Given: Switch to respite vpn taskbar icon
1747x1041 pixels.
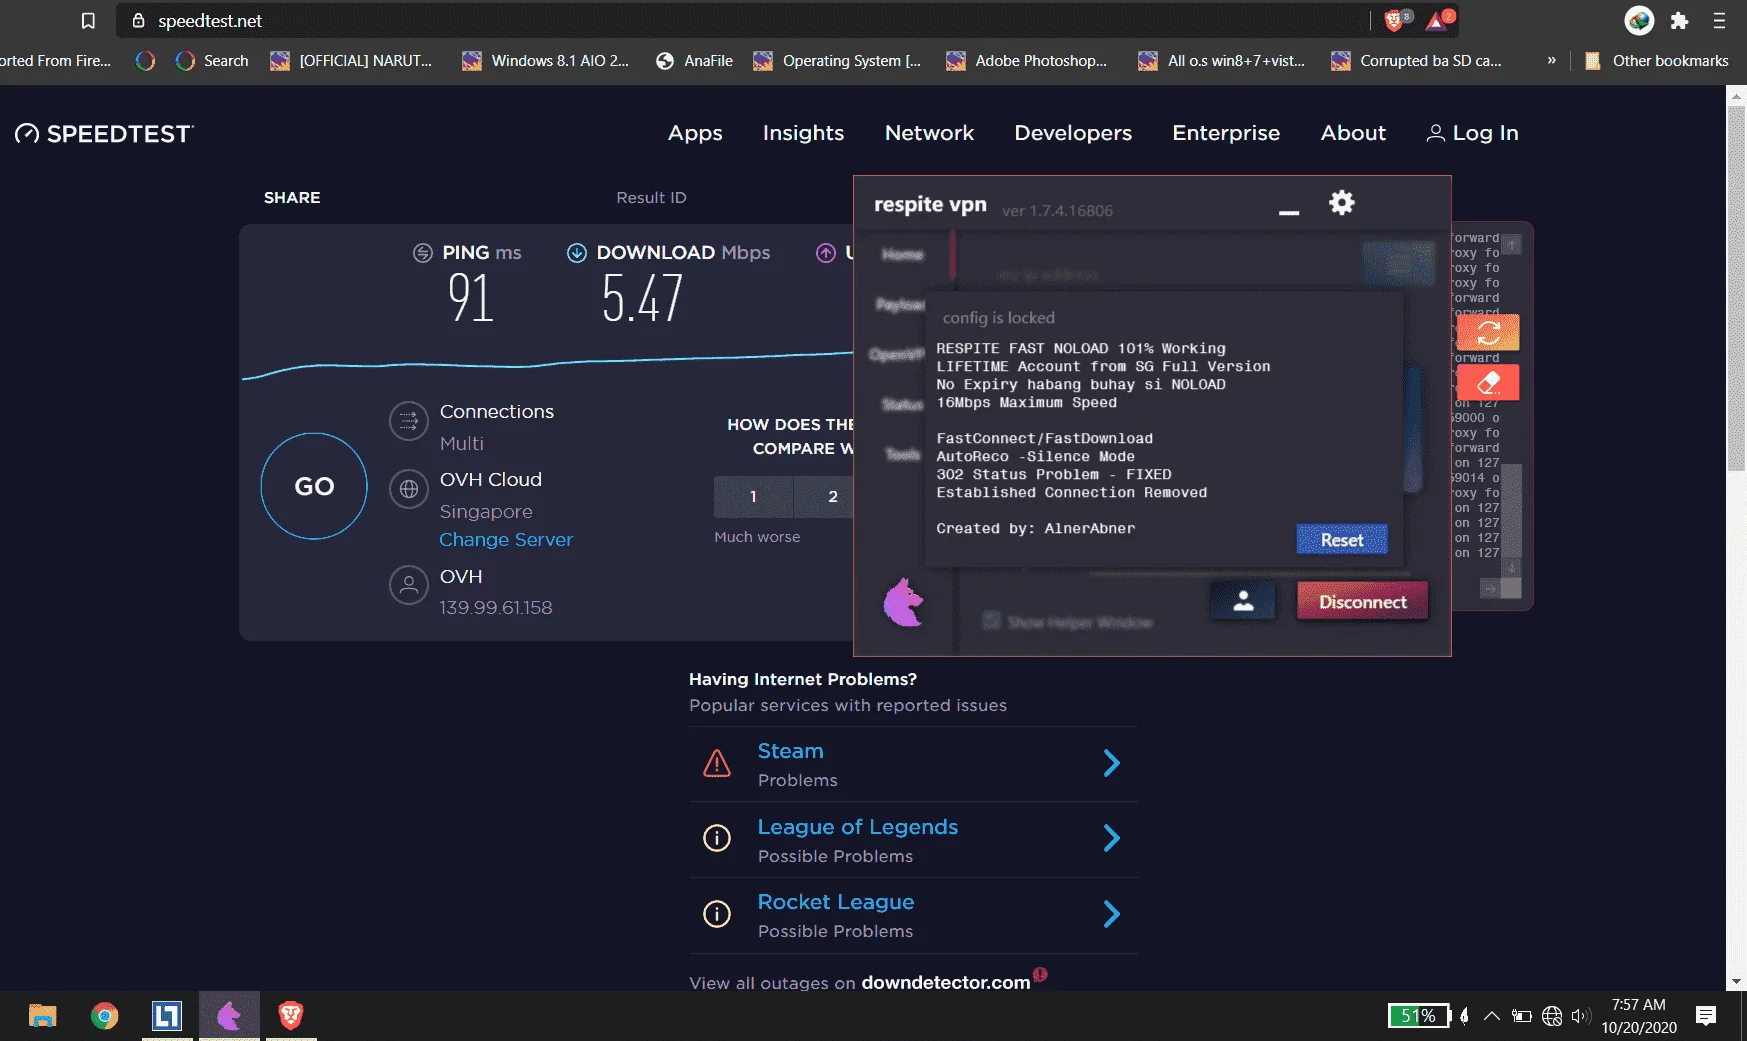Looking at the screenshot, I should click(x=229, y=1016).
